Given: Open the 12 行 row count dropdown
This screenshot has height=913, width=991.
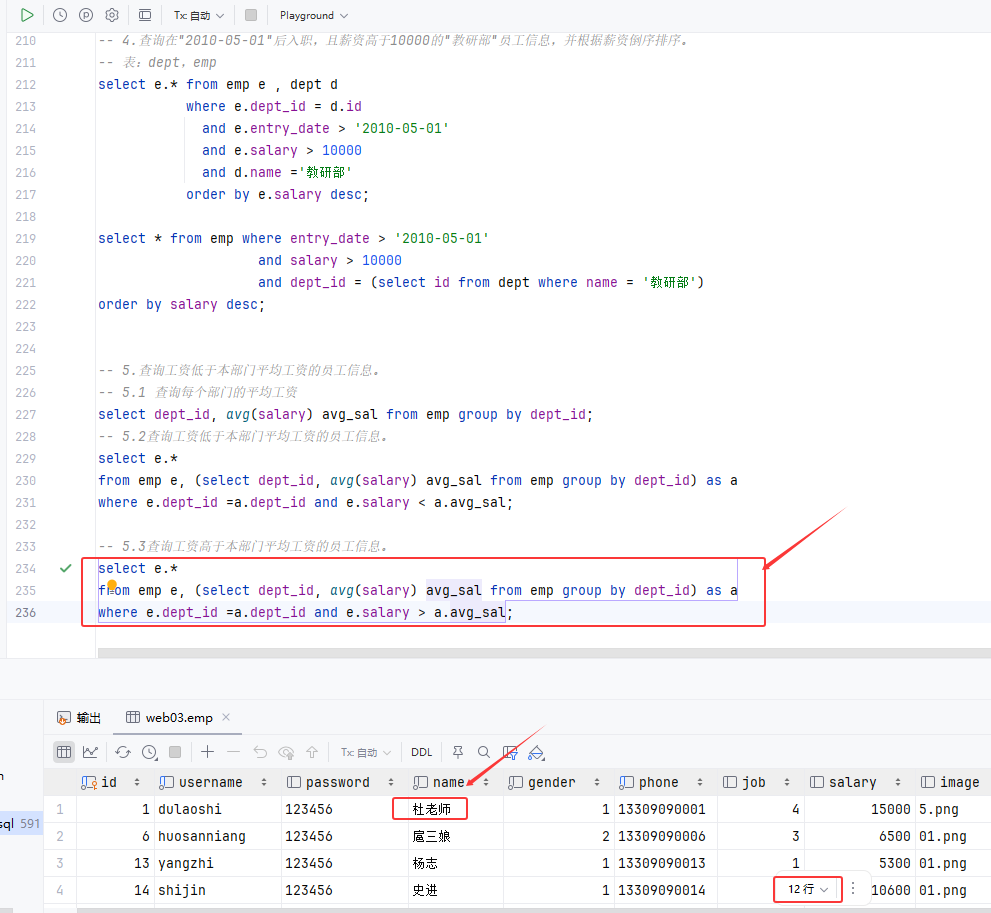Looking at the screenshot, I should [x=807, y=888].
